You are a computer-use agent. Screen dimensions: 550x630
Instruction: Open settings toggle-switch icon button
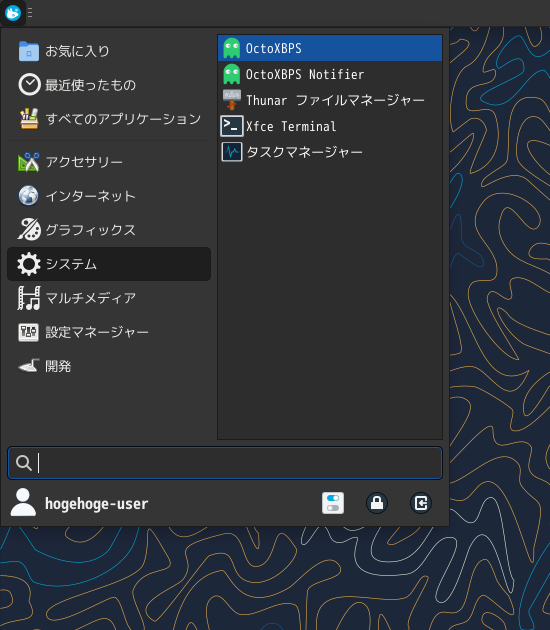point(333,503)
